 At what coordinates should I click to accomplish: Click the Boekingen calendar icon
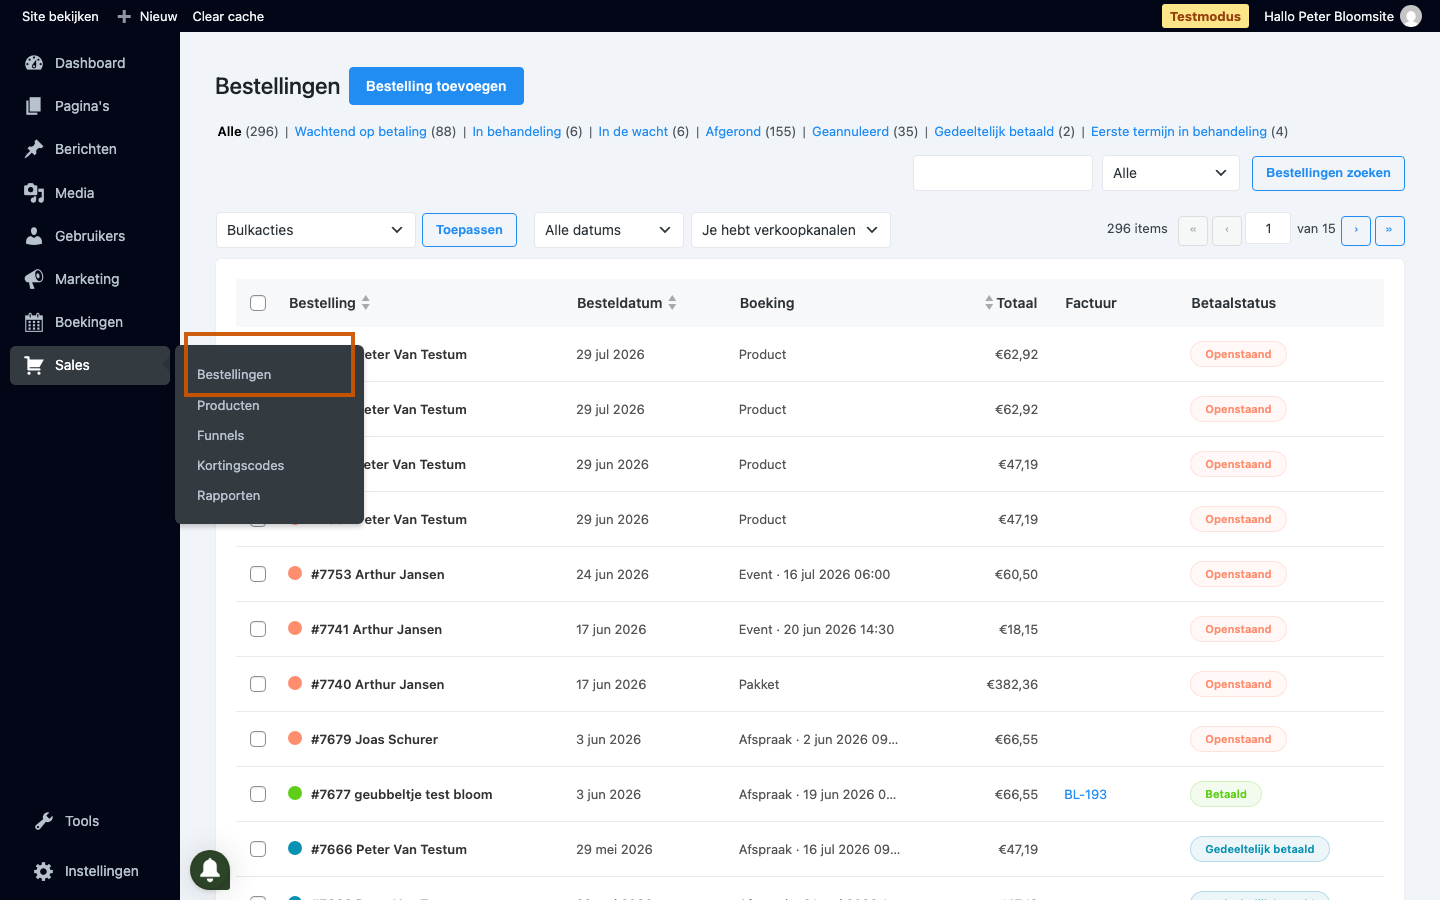click(34, 322)
